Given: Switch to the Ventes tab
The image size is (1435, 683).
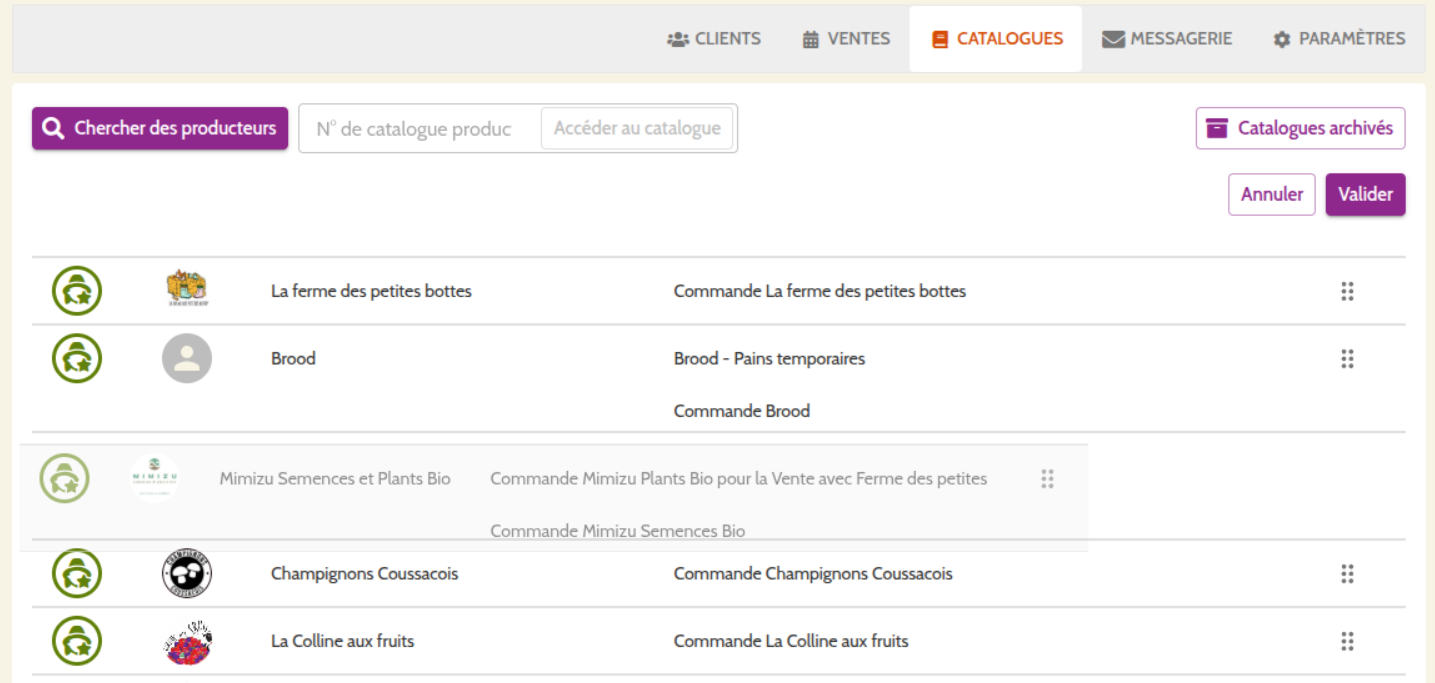Looking at the screenshot, I should (846, 39).
